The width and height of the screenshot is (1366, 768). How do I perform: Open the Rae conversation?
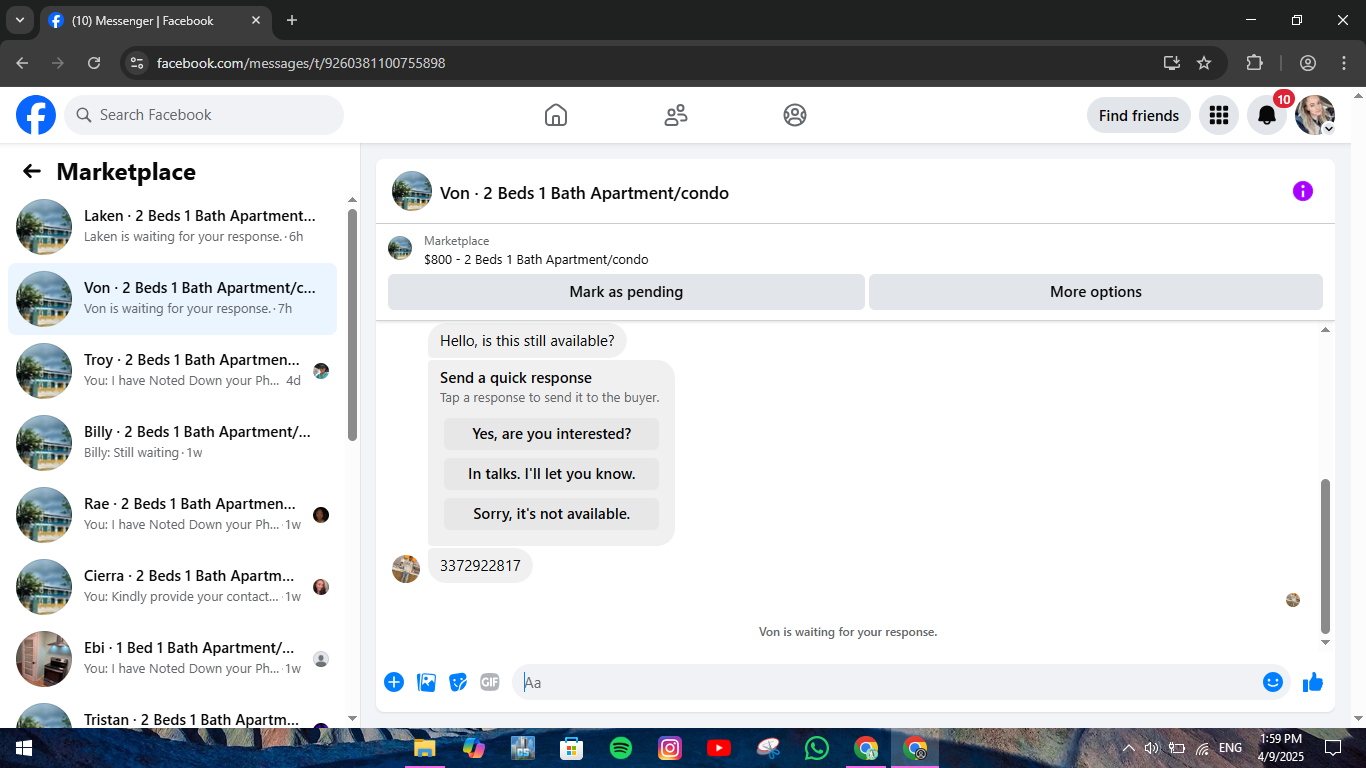click(172, 515)
